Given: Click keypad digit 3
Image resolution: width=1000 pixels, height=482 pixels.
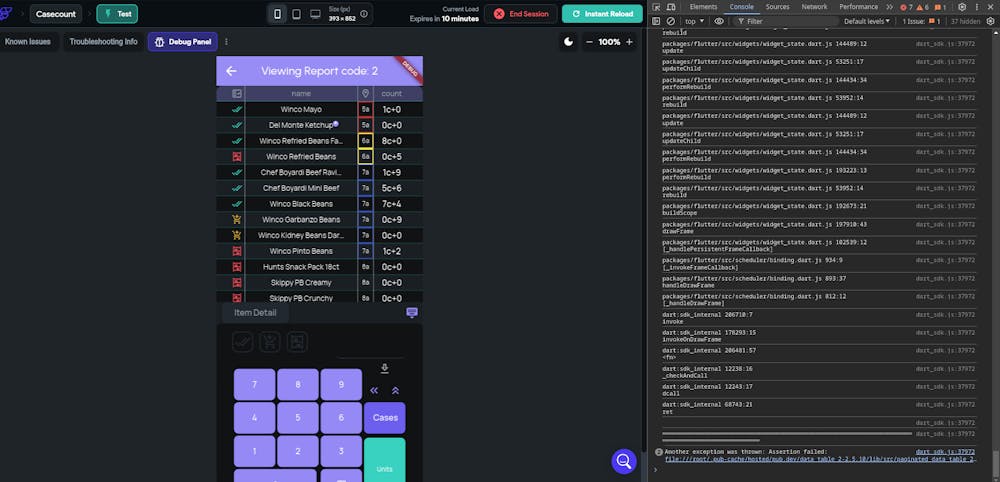Looking at the screenshot, I should 341,451.
